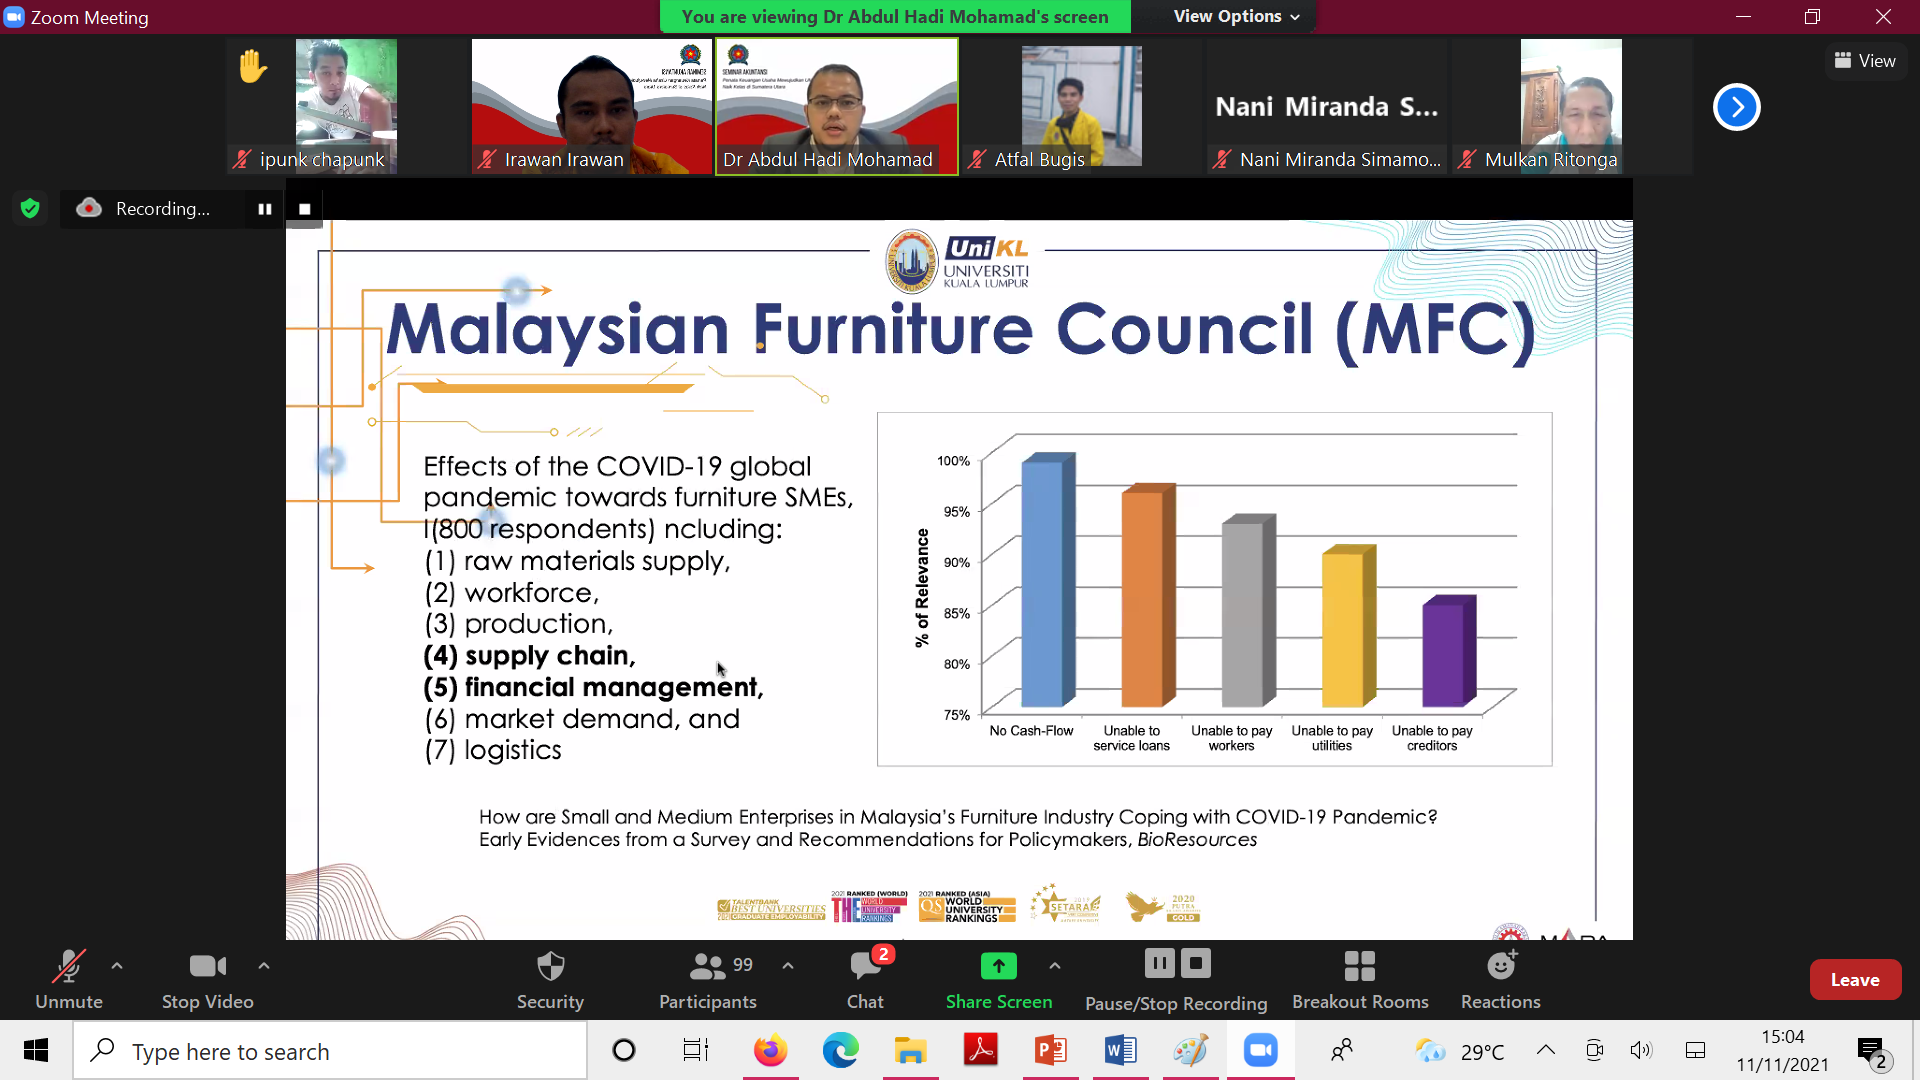Open People icon in system tray
This screenshot has width=1920, height=1080.
[1342, 1051]
